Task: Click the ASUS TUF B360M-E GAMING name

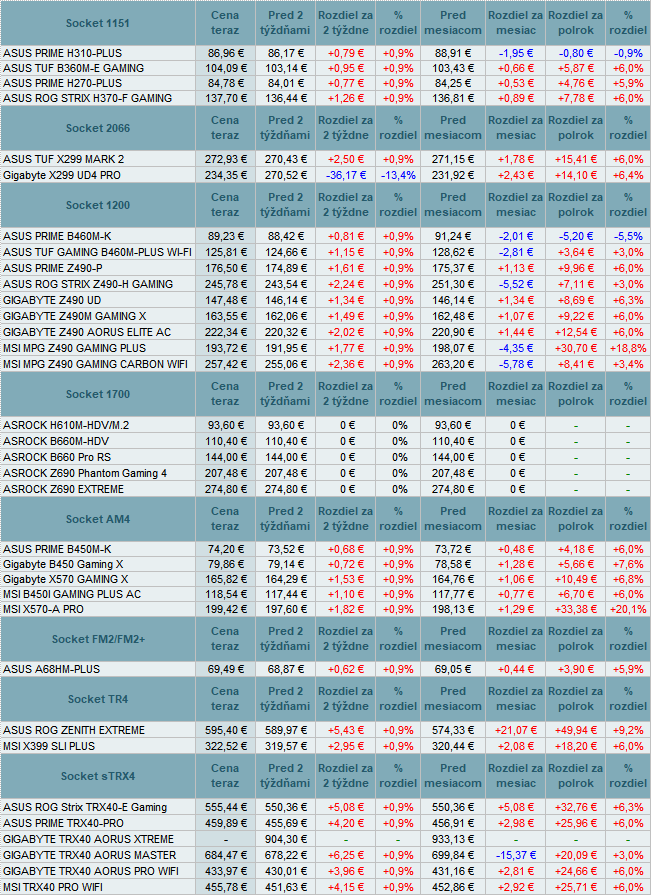Action: 73,68
